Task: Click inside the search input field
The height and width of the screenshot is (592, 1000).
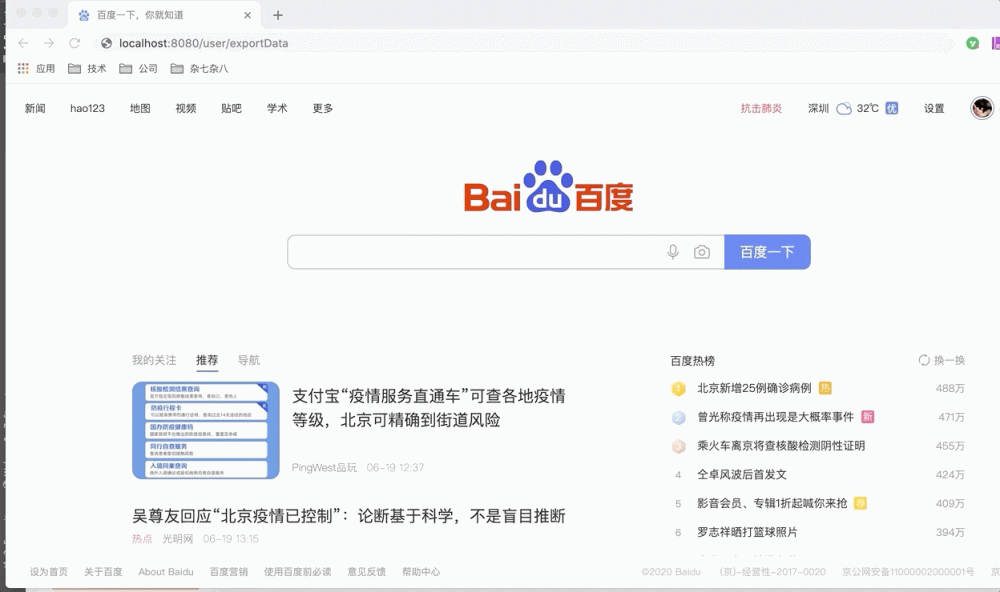Action: [x=470, y=252]
